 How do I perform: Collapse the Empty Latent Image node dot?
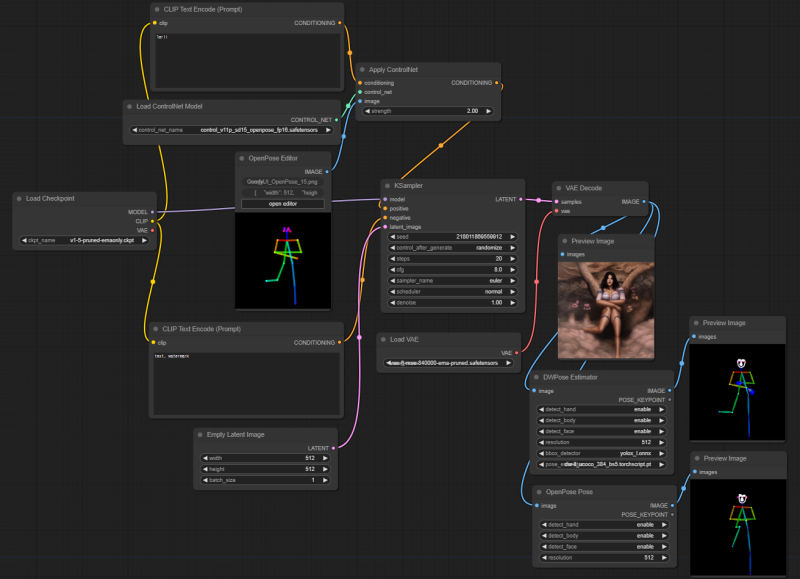(x=200, y=435)
